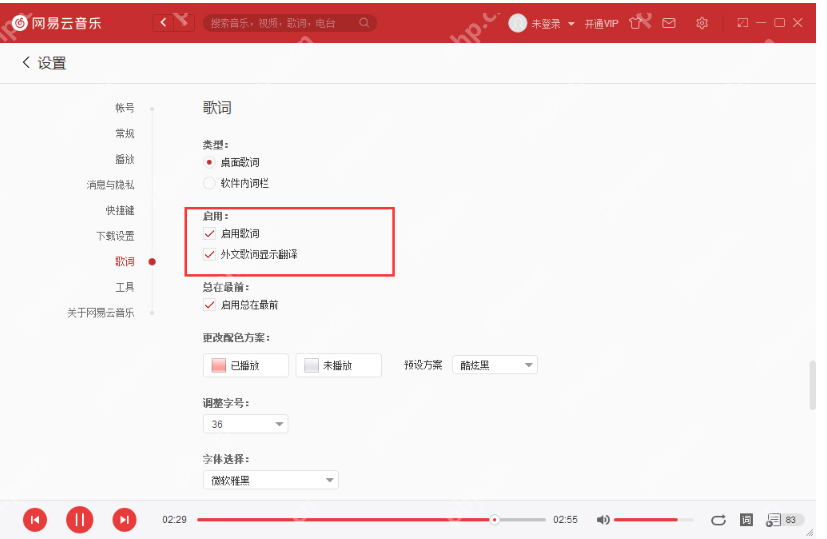The height and width of the screenshot is (539, 827).
Task: Expand the 预设方案 酷炫黑 dropdown
Action: [x=495, y=365]
